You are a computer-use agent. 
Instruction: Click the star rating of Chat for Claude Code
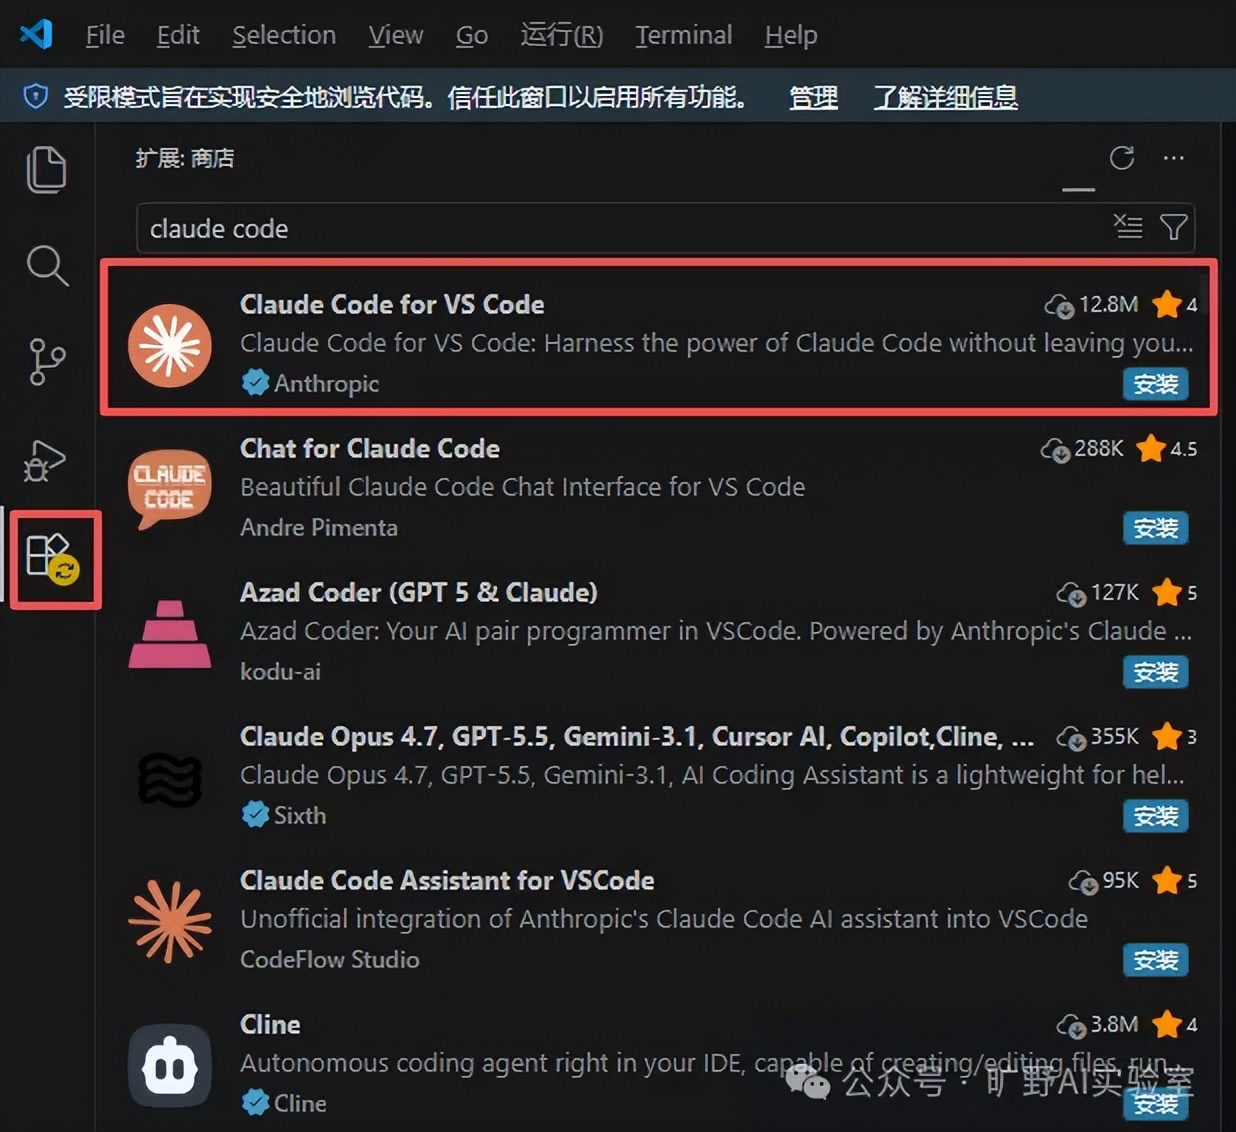[1167, 448]
